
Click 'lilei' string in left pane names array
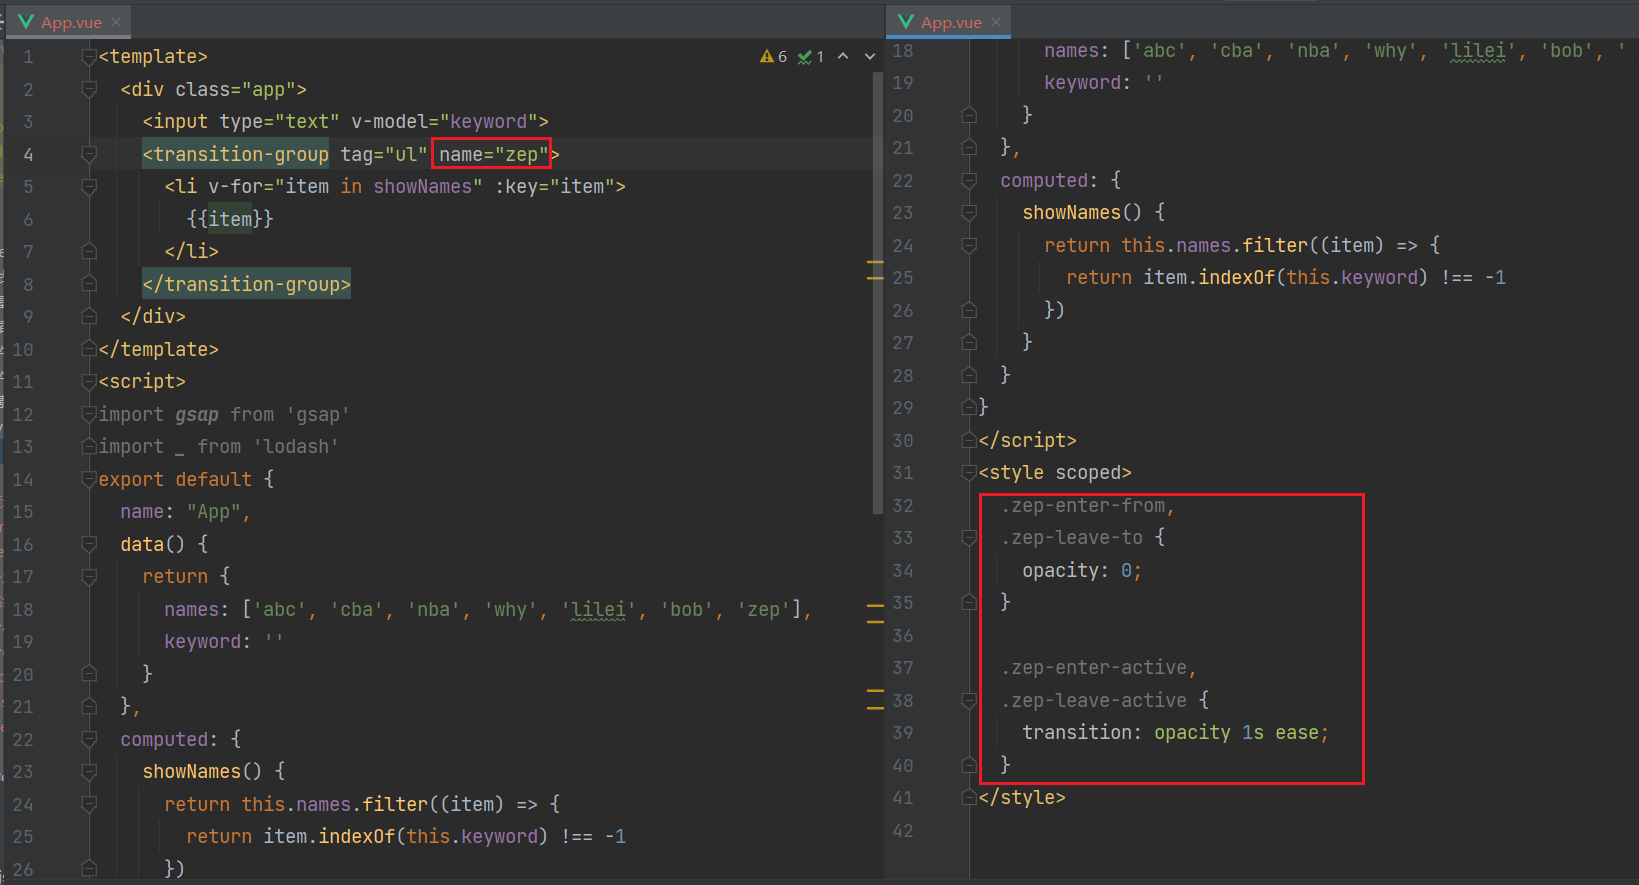tap(598, 609)
